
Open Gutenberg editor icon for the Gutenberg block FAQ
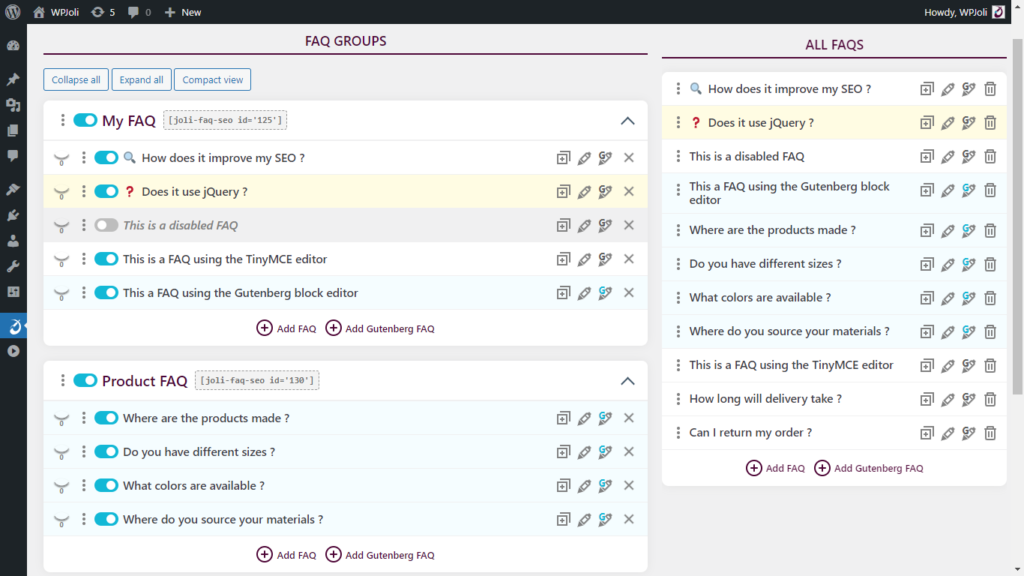(x=605, y=292)
